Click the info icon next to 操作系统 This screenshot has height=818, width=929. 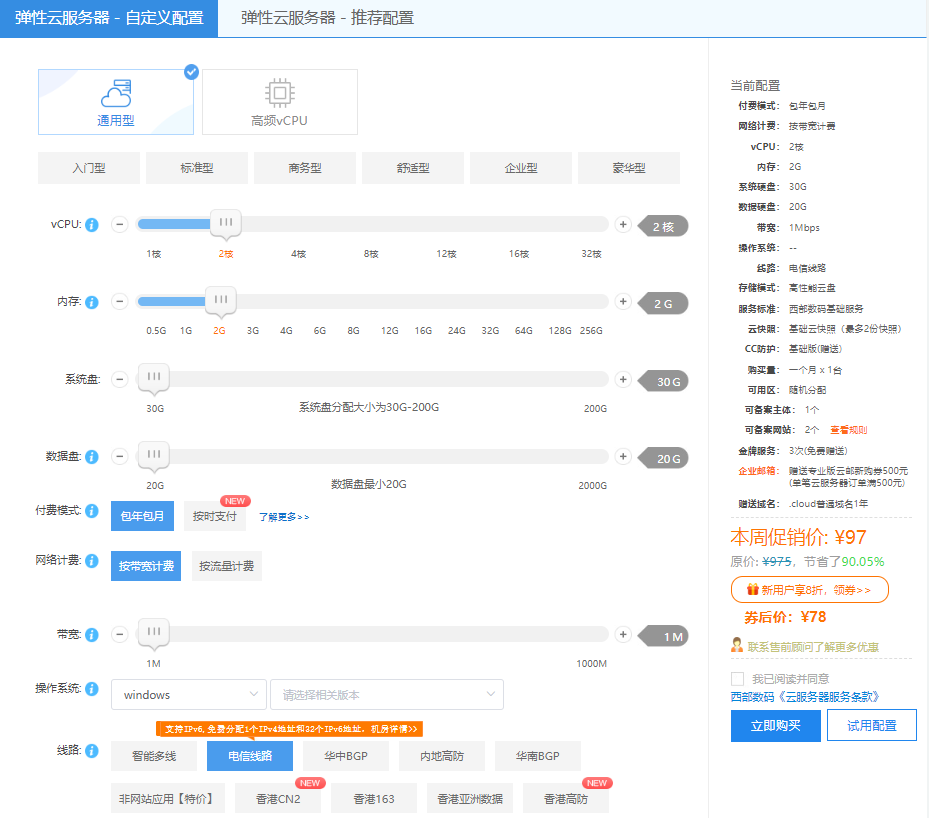92,689
